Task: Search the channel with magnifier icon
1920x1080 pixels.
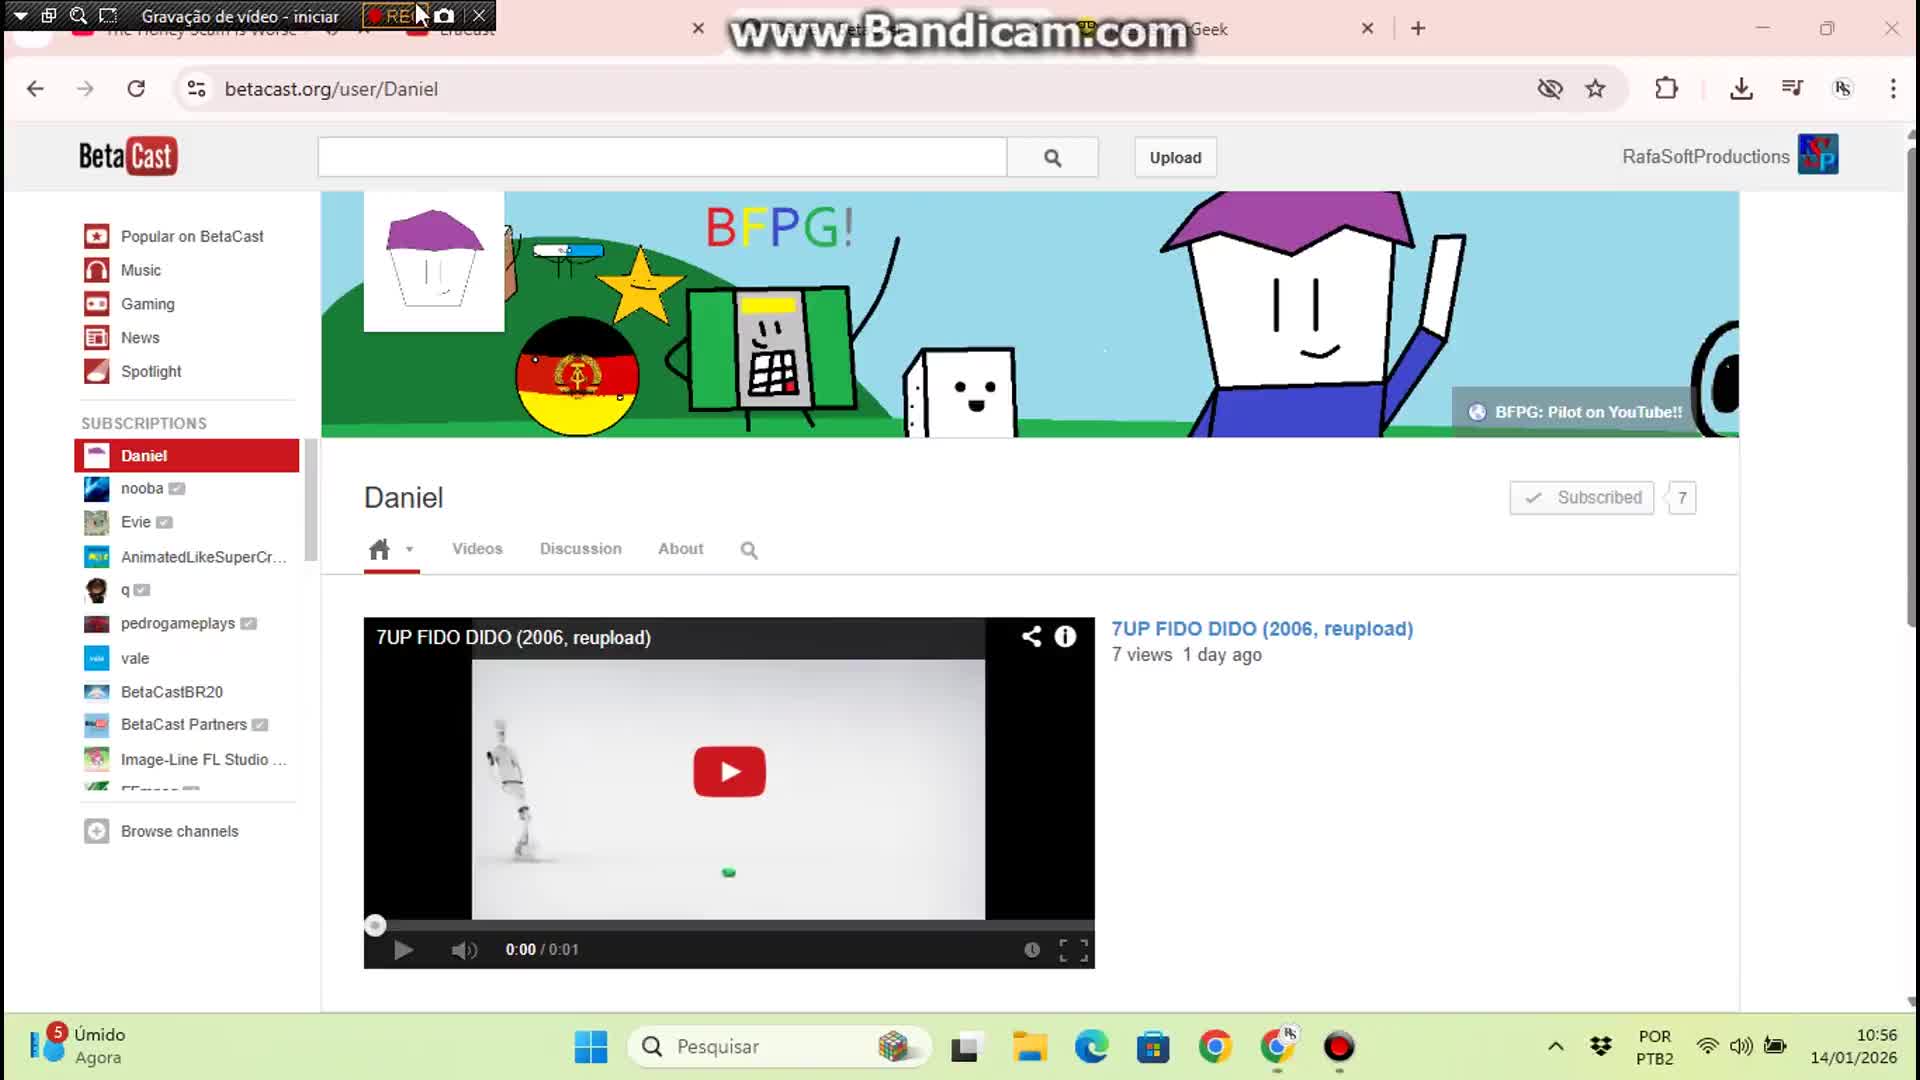Action: pos(749,550)
